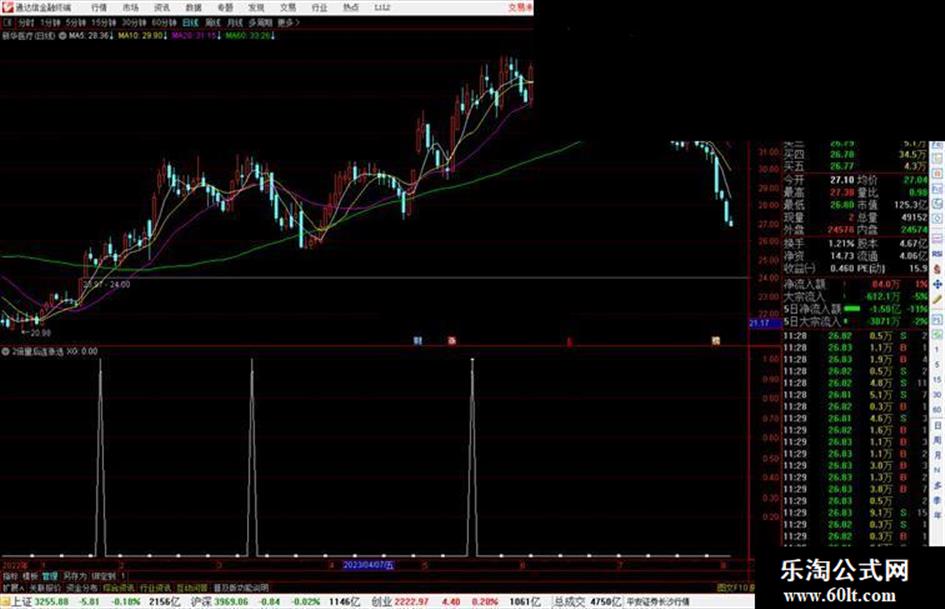The image size is (945, 609).
Task: Click the 今开 value 27.10
Action: click(841, 180)
